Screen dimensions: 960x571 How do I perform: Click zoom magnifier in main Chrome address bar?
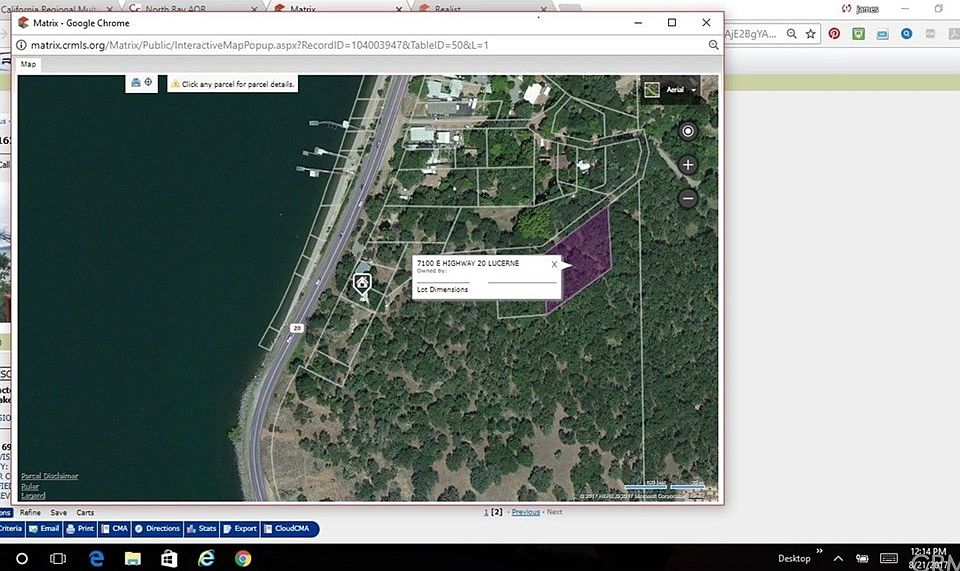792,34
